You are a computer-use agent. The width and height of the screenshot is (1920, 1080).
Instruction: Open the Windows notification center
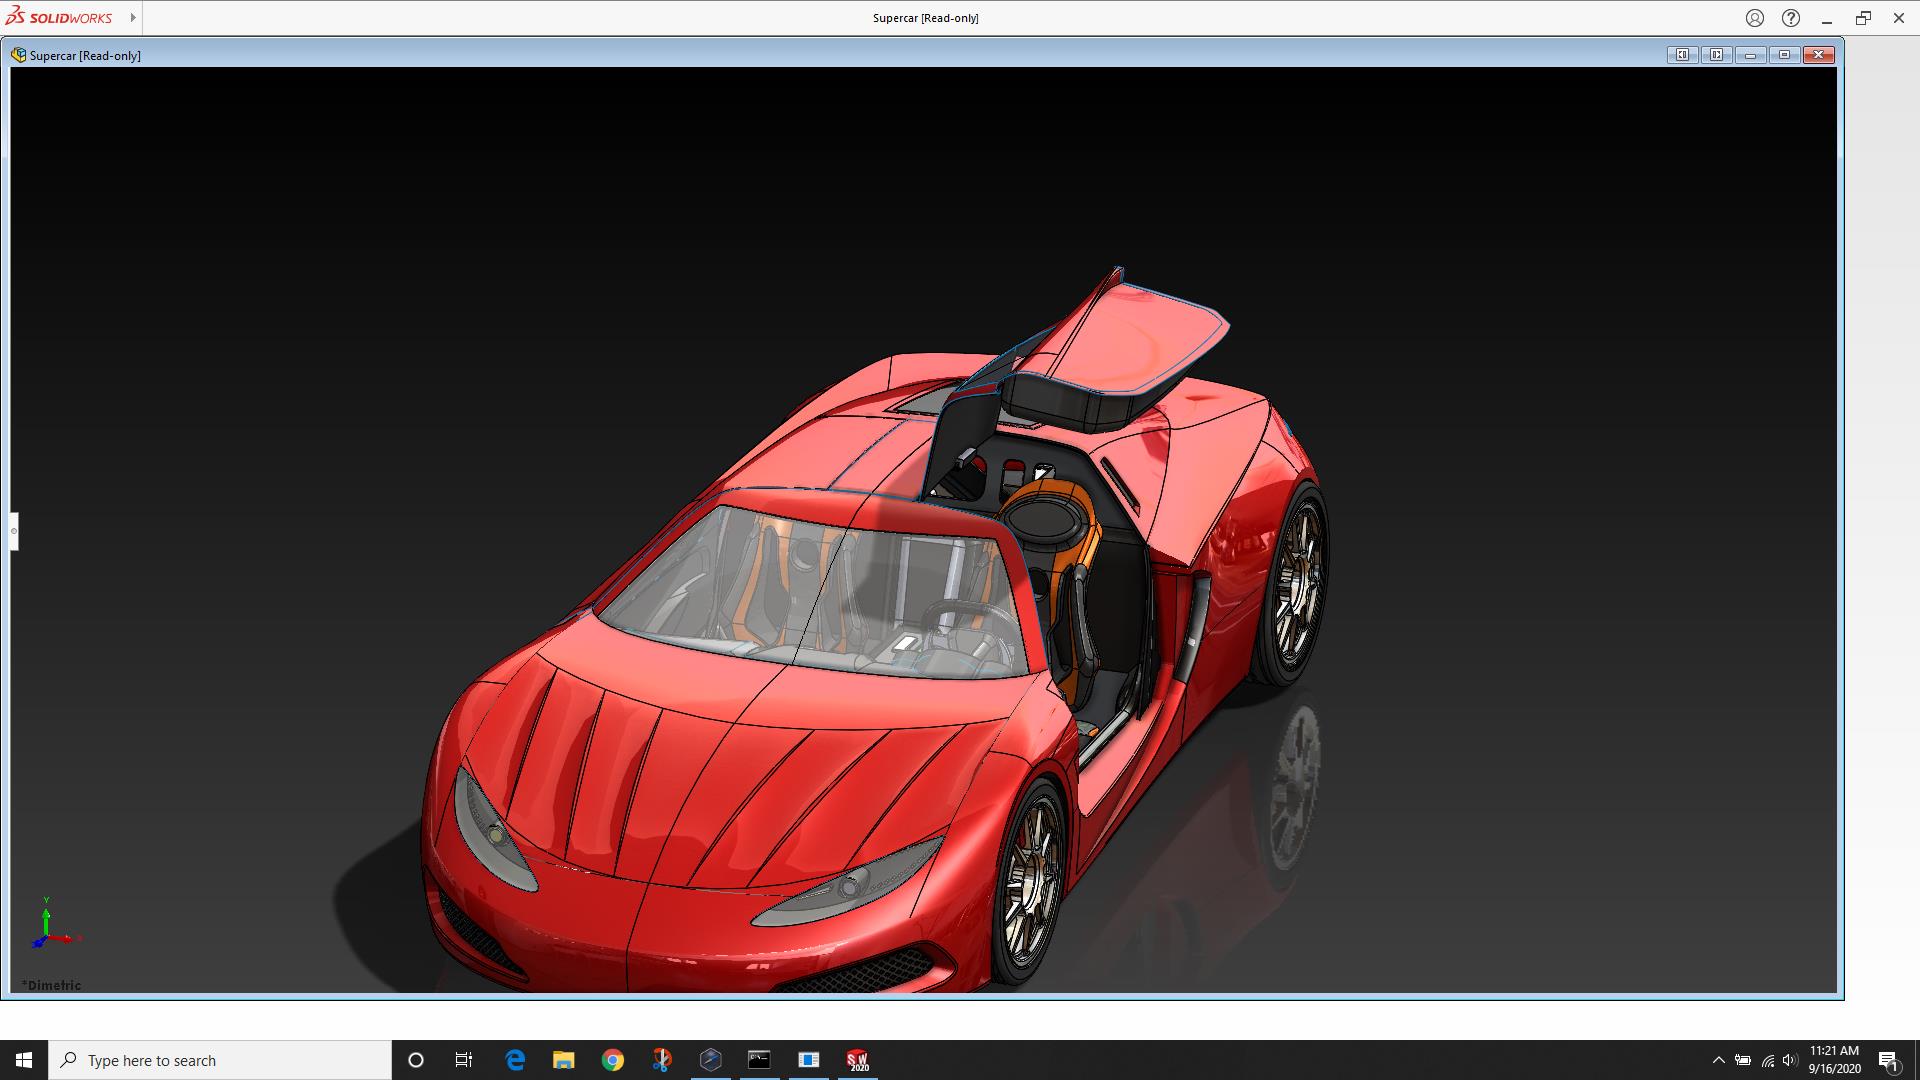pyautogui.click(x=1888, y=1060)
